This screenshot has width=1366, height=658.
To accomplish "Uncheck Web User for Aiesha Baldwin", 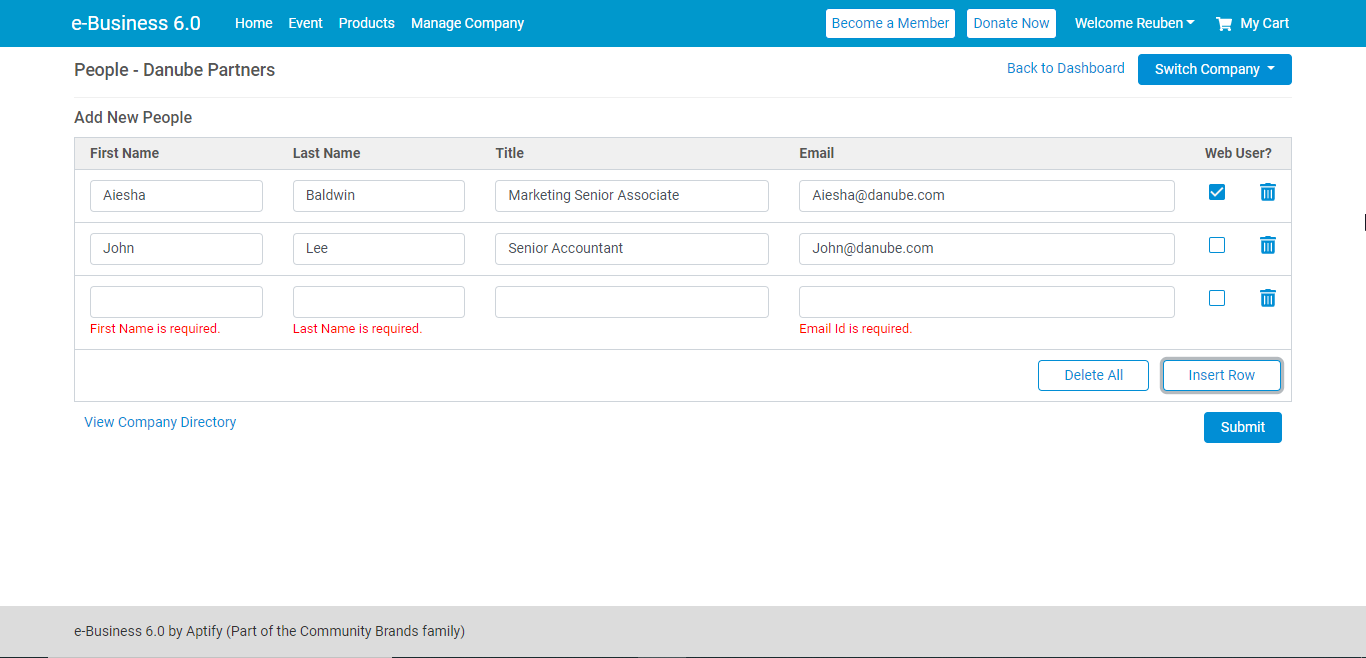I will coord(1216,192).
